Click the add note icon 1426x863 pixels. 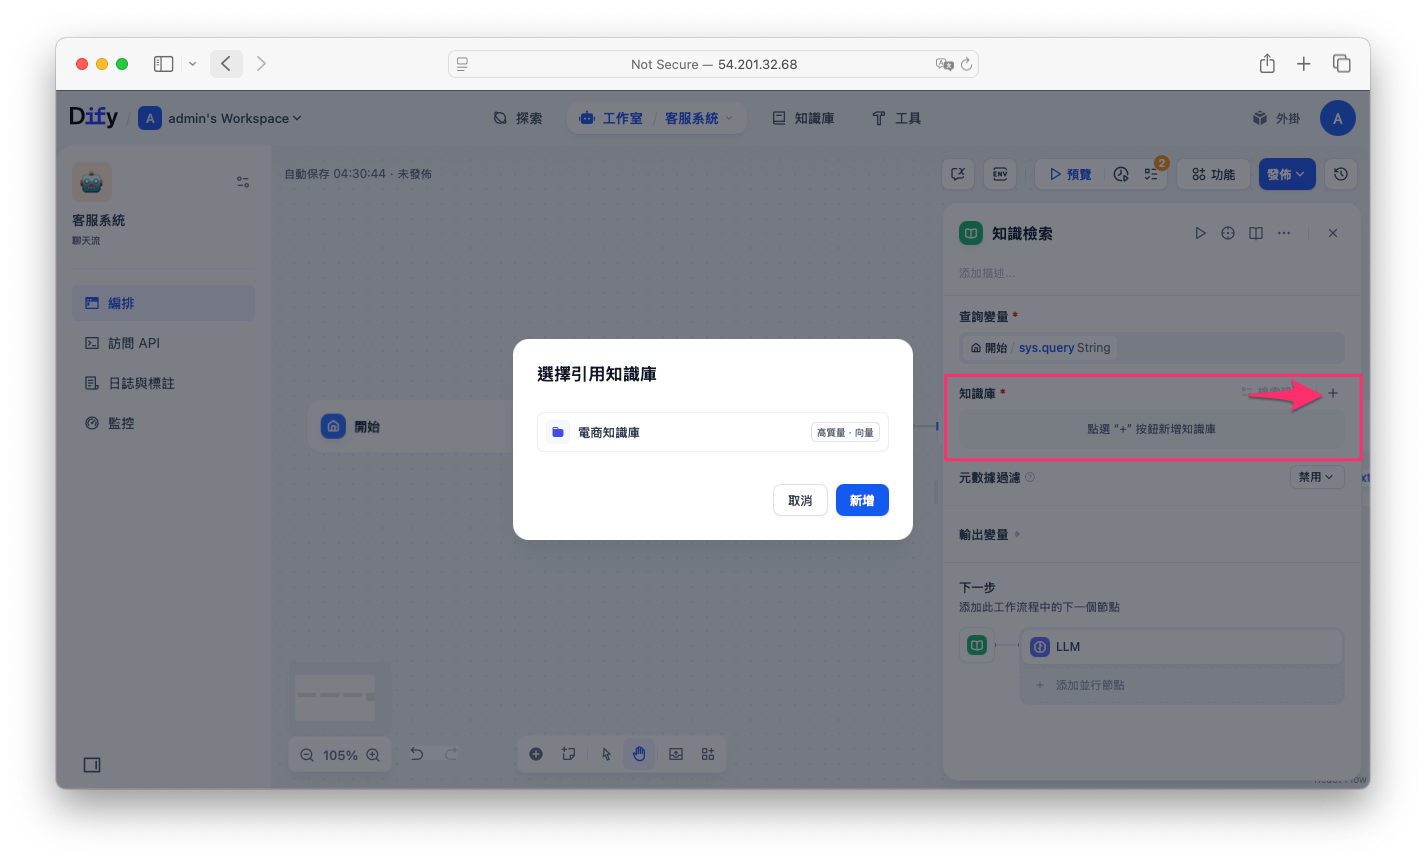click(x=569, y=754)
